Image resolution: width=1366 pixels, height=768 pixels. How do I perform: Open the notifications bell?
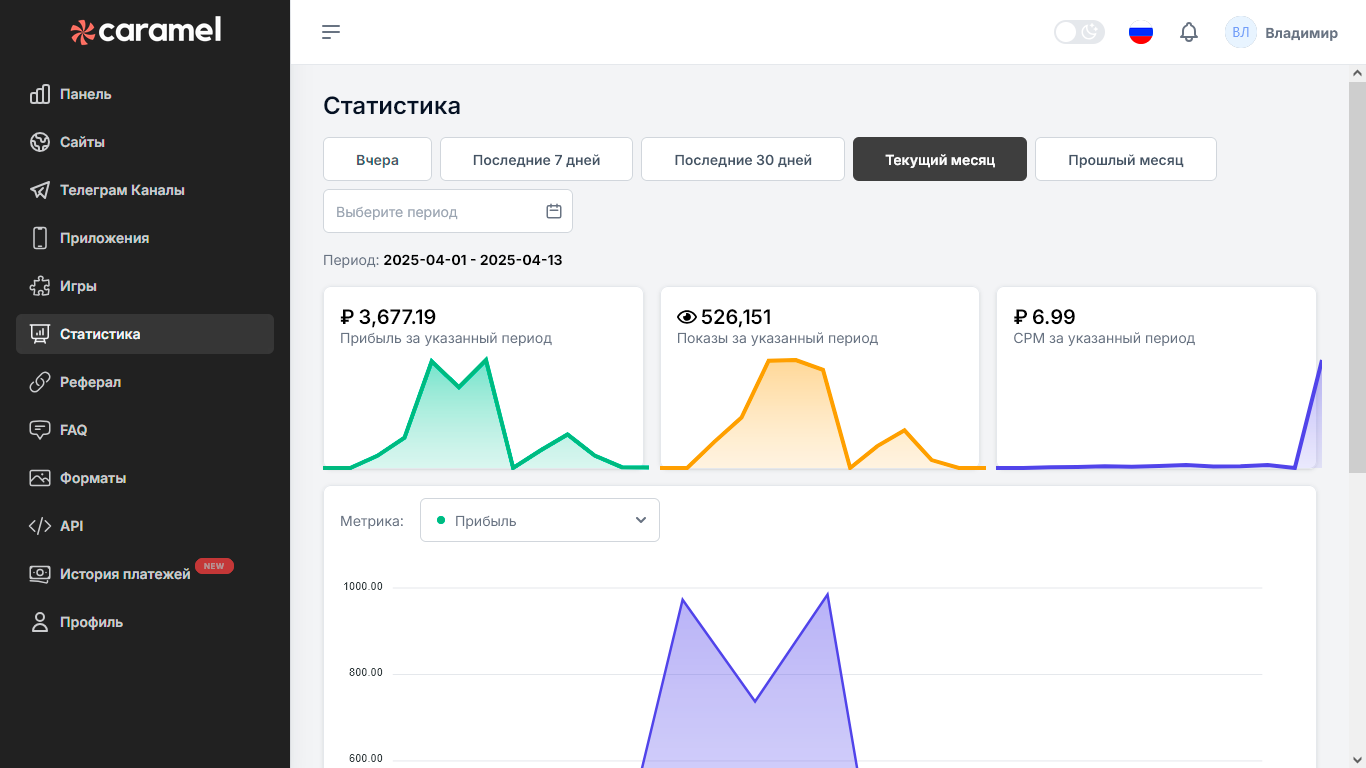coord(1189,32)
